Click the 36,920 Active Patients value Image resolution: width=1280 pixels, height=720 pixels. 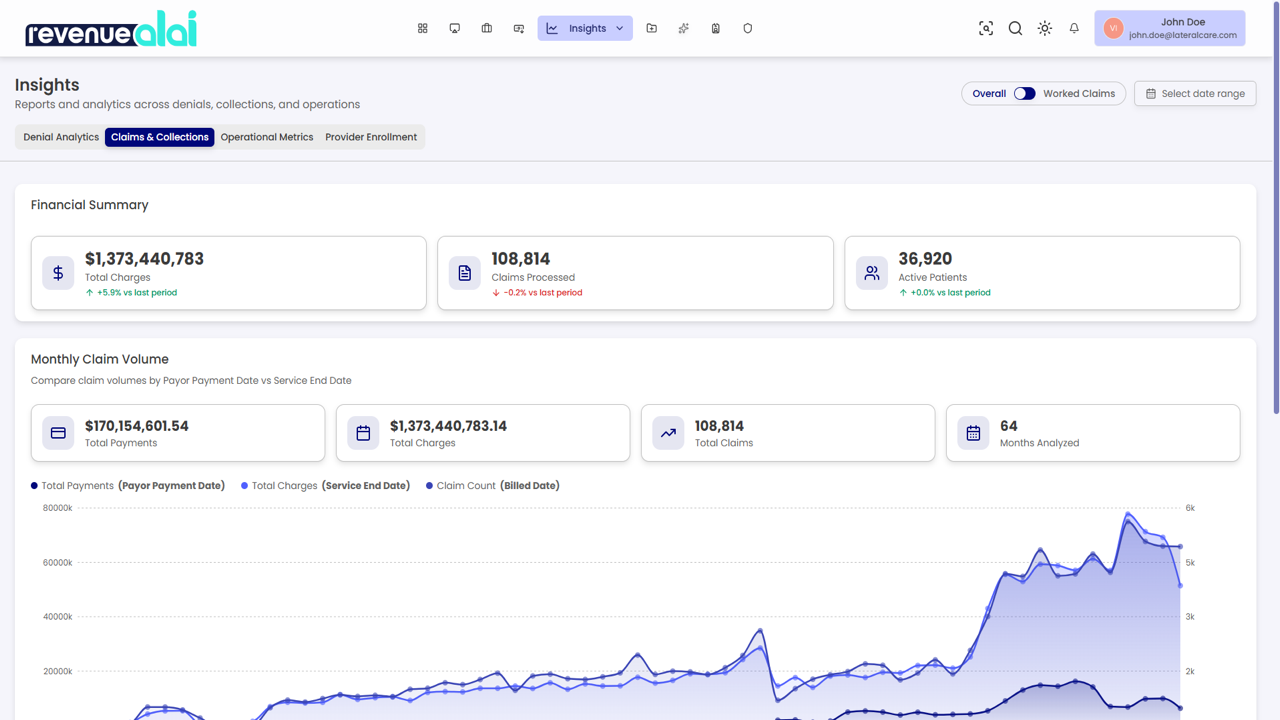pyautogui.click(x=925, y=259)
